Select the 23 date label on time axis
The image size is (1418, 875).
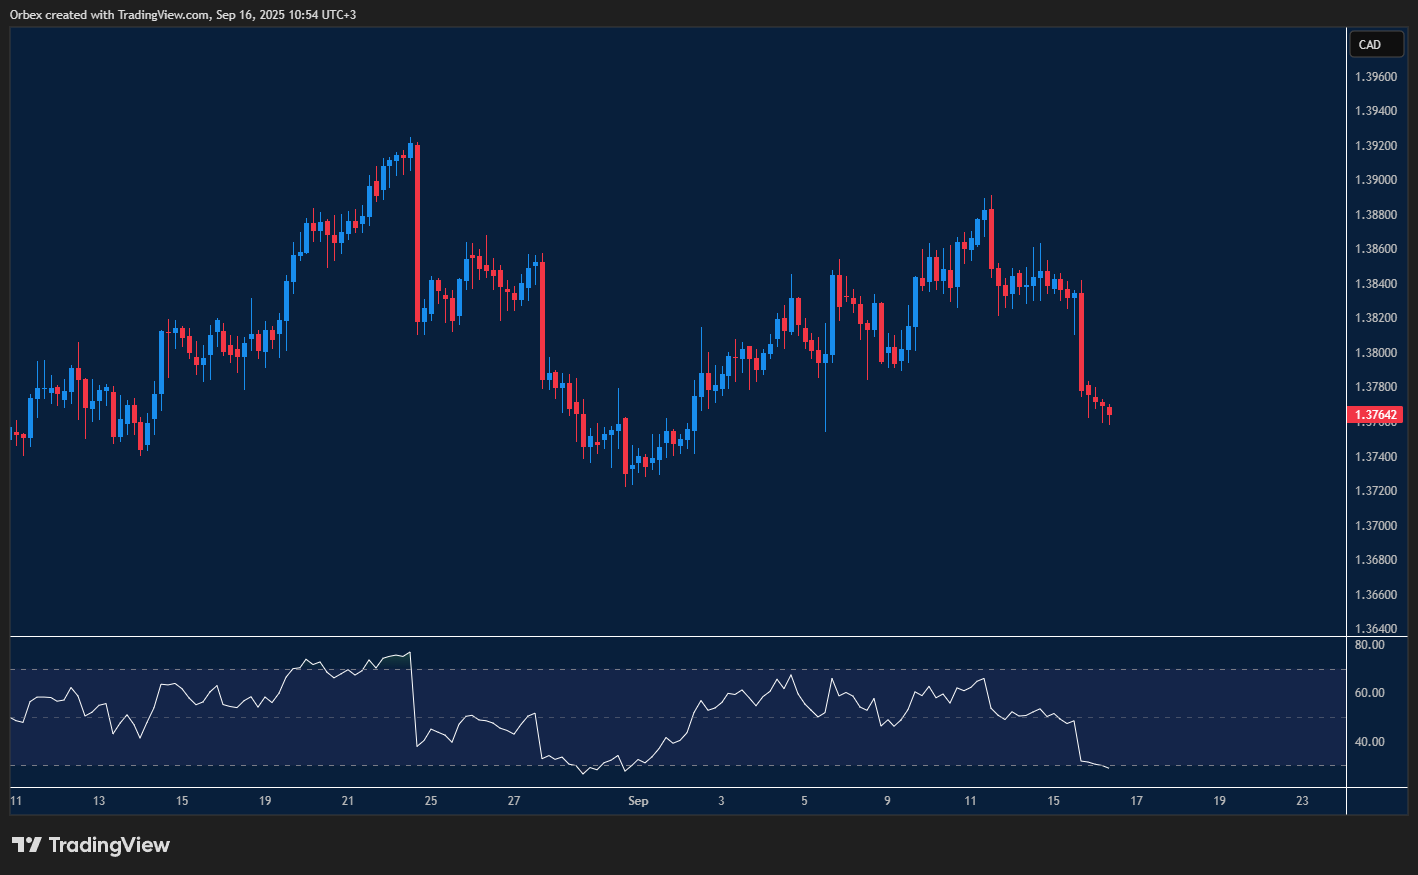[x=1302, y=801]
